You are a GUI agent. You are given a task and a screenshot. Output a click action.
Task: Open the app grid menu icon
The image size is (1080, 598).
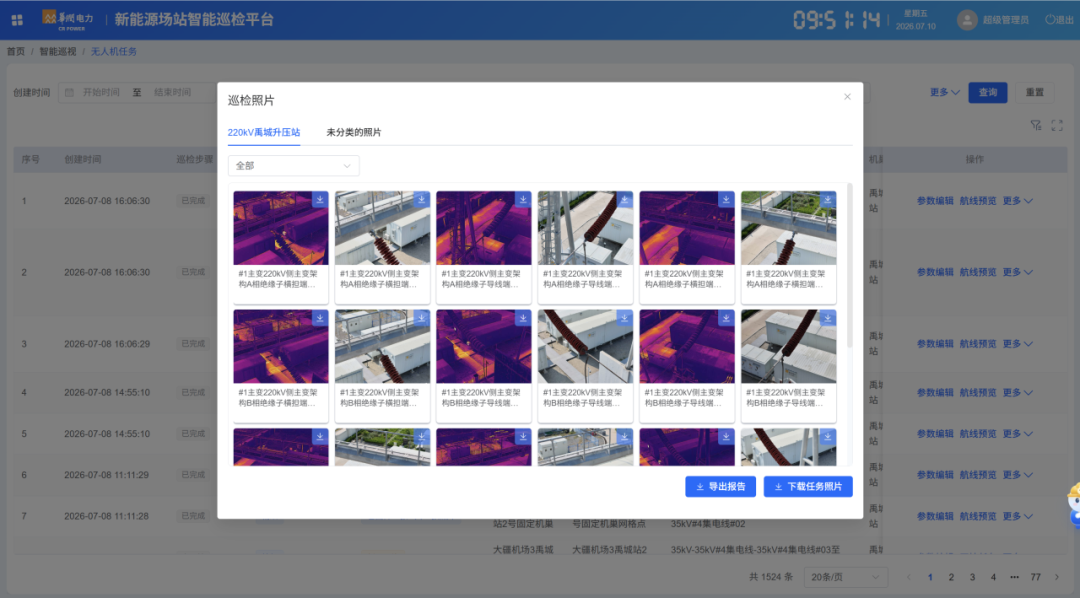17,20
